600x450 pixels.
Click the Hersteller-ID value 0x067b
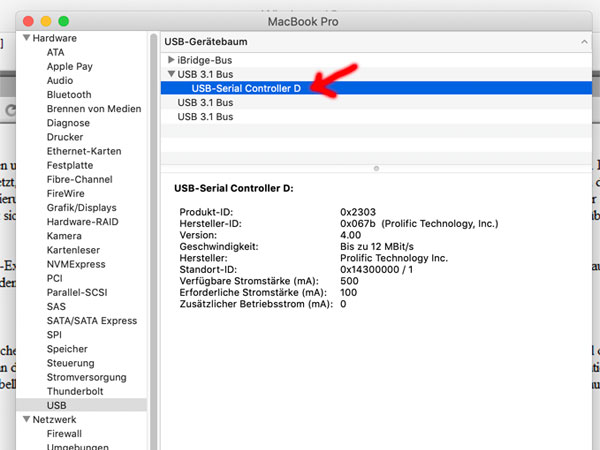coord(358,223)
